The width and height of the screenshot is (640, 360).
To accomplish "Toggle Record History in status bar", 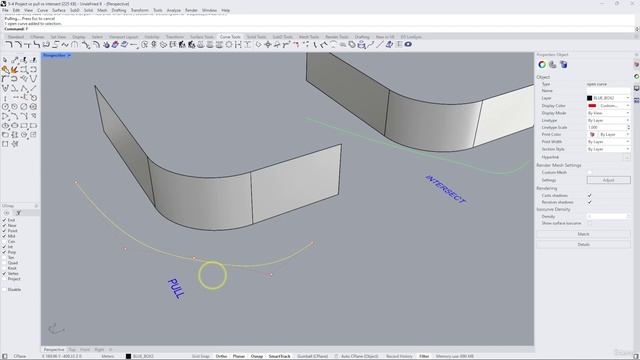I will point(399,356).
